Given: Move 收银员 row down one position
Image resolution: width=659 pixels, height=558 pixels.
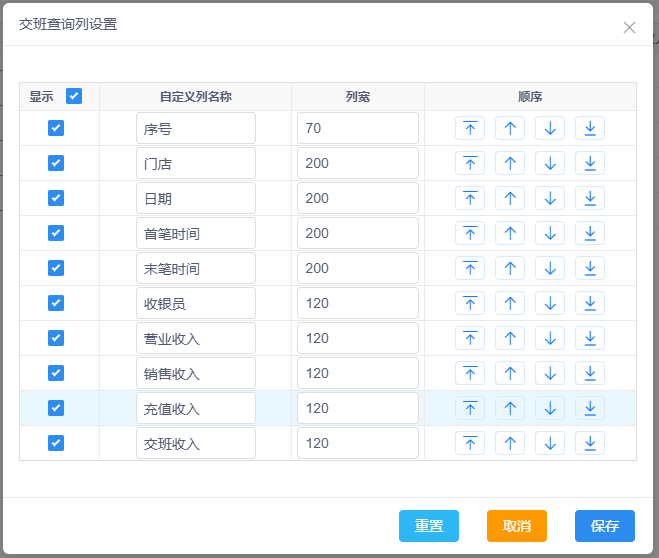Looking at the screenshot, I should pos(550,303).
